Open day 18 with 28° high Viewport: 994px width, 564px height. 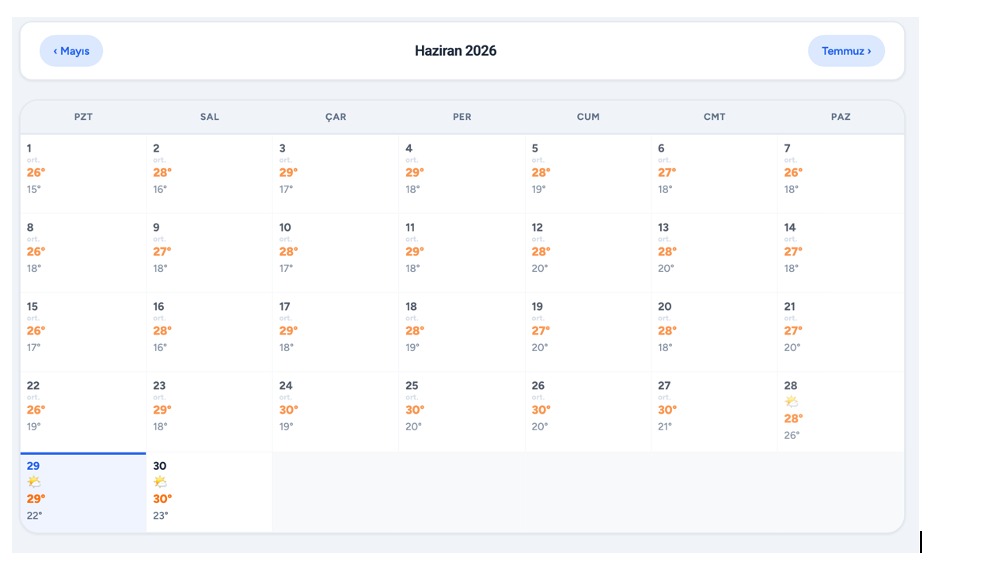click(462, 332)
